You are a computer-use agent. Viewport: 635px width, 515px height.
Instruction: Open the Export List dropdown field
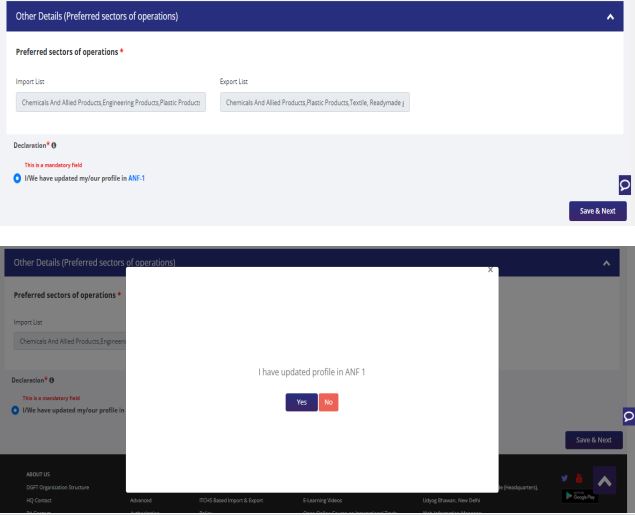coord(314,103)
